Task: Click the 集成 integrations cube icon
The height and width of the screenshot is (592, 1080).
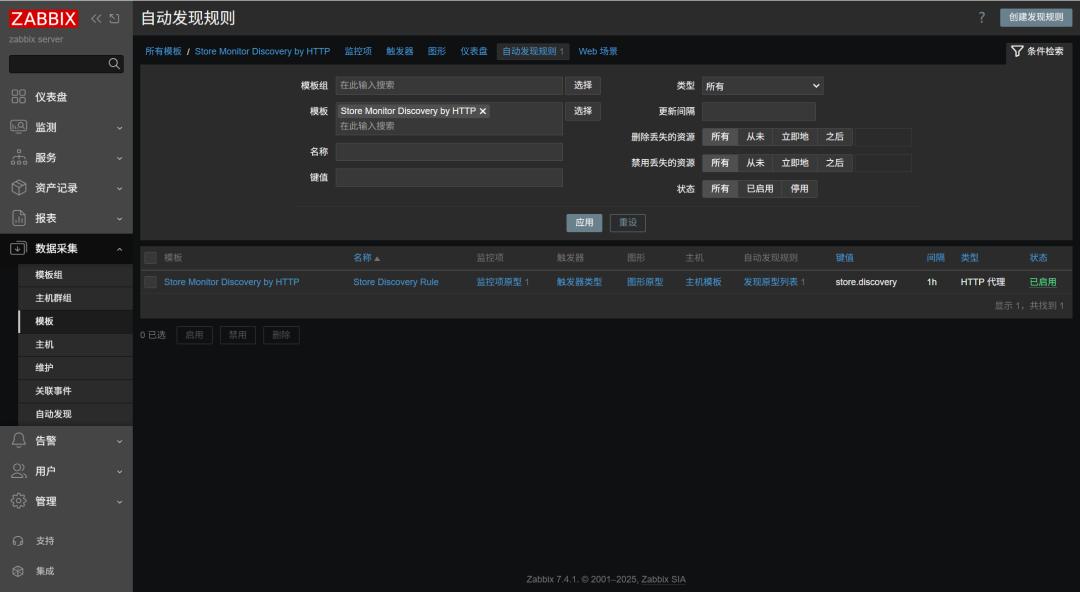Action: pos(19,571)
